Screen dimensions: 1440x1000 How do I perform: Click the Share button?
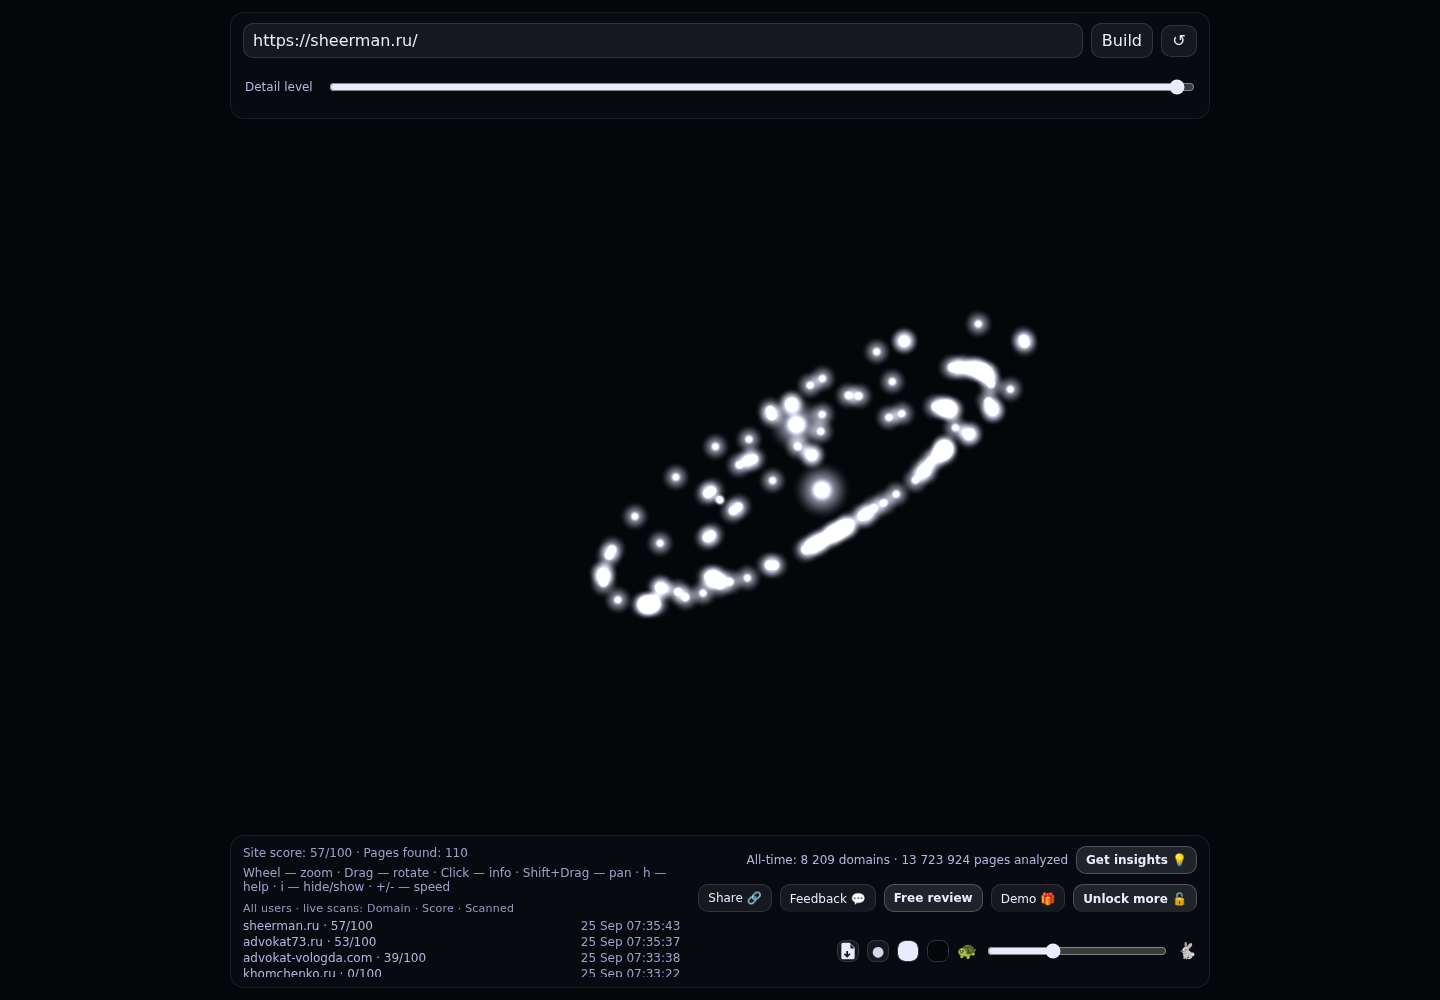coord(735,898)
